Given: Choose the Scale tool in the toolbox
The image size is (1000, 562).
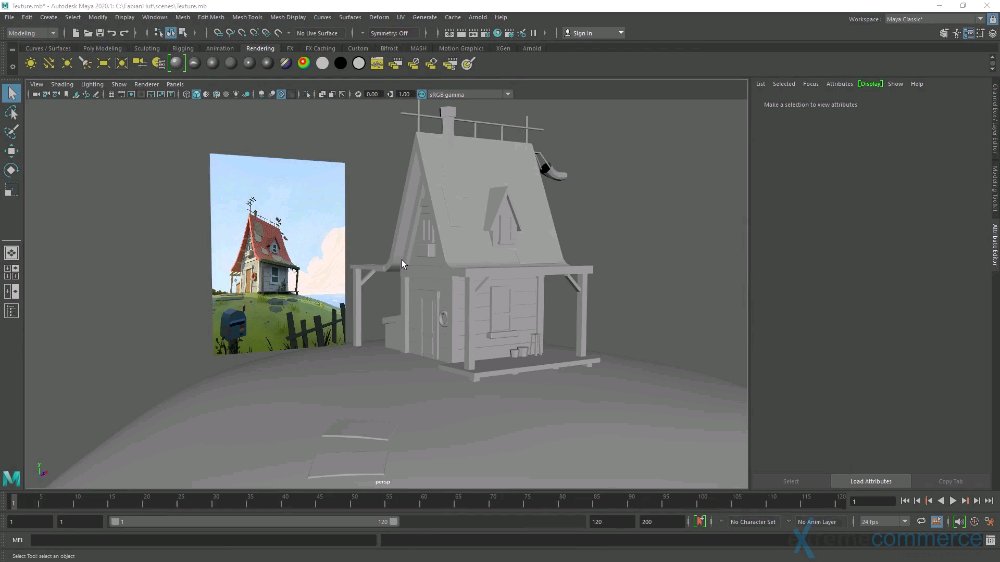Looking at the screenshot, I should 11,190.
